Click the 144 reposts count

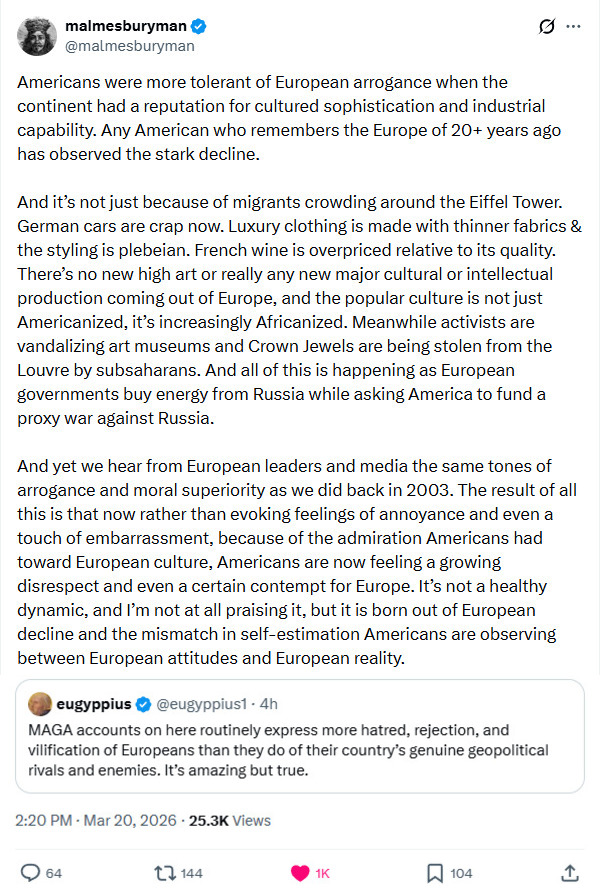[x=191, y=873]
